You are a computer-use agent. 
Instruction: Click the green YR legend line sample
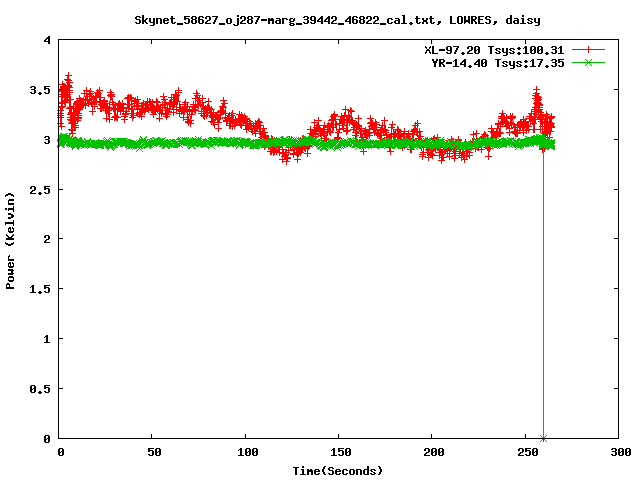[x=588, y=62]
